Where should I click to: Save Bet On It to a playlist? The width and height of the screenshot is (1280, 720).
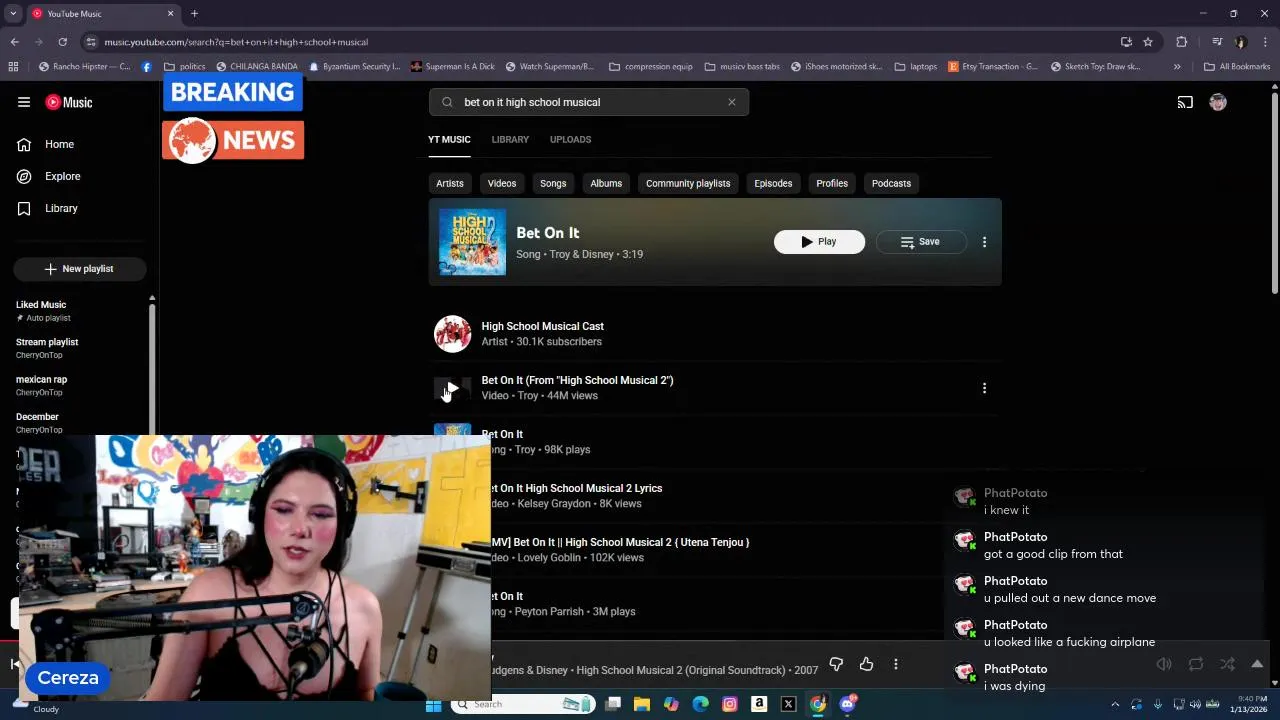(920, 242)
